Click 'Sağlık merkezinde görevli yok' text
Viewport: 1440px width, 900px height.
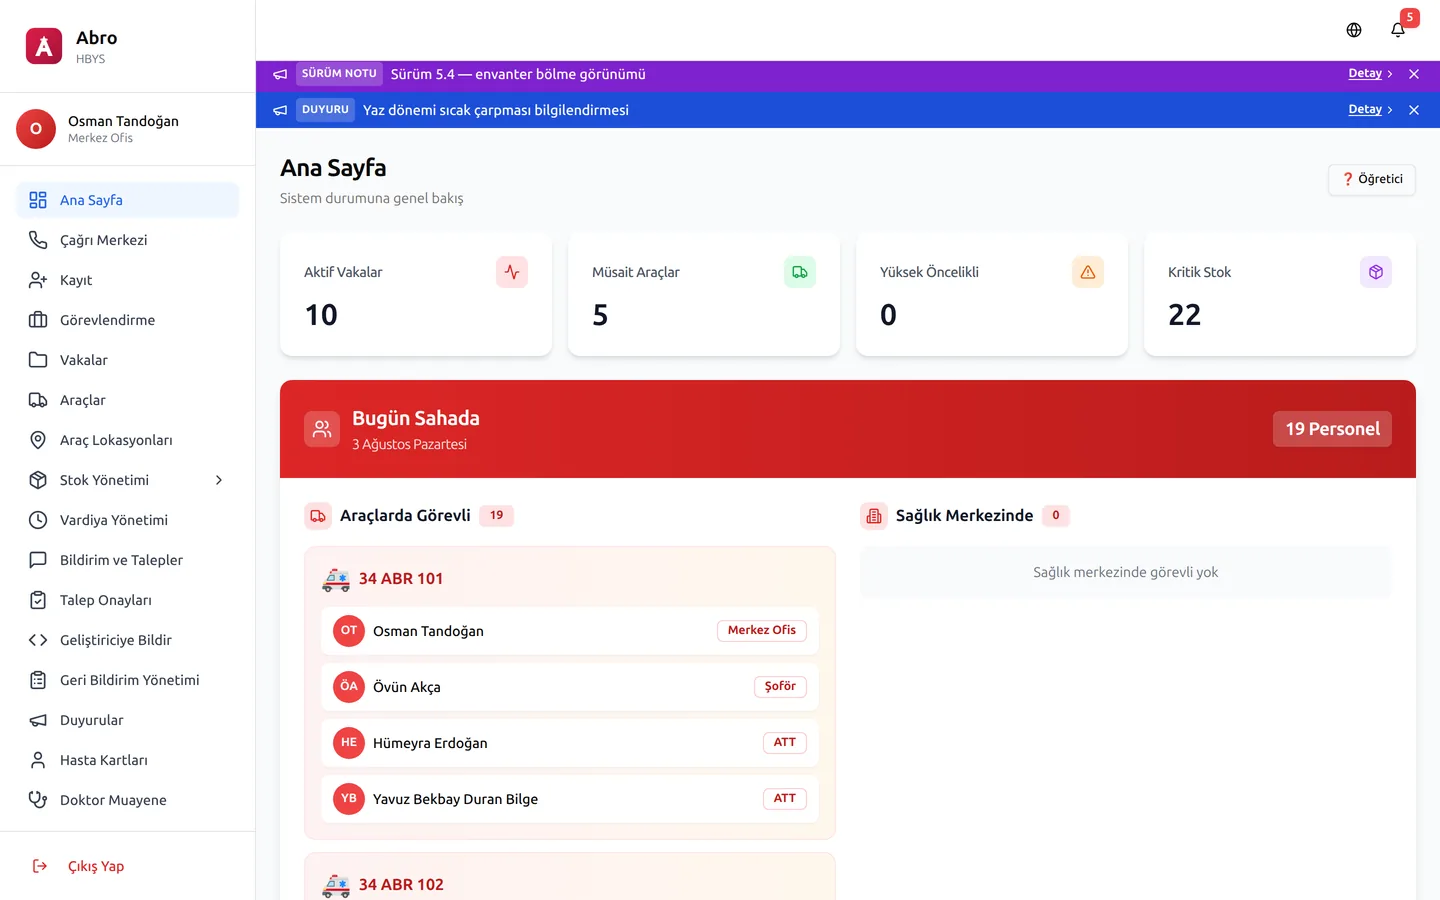[x=1126, y=572]
